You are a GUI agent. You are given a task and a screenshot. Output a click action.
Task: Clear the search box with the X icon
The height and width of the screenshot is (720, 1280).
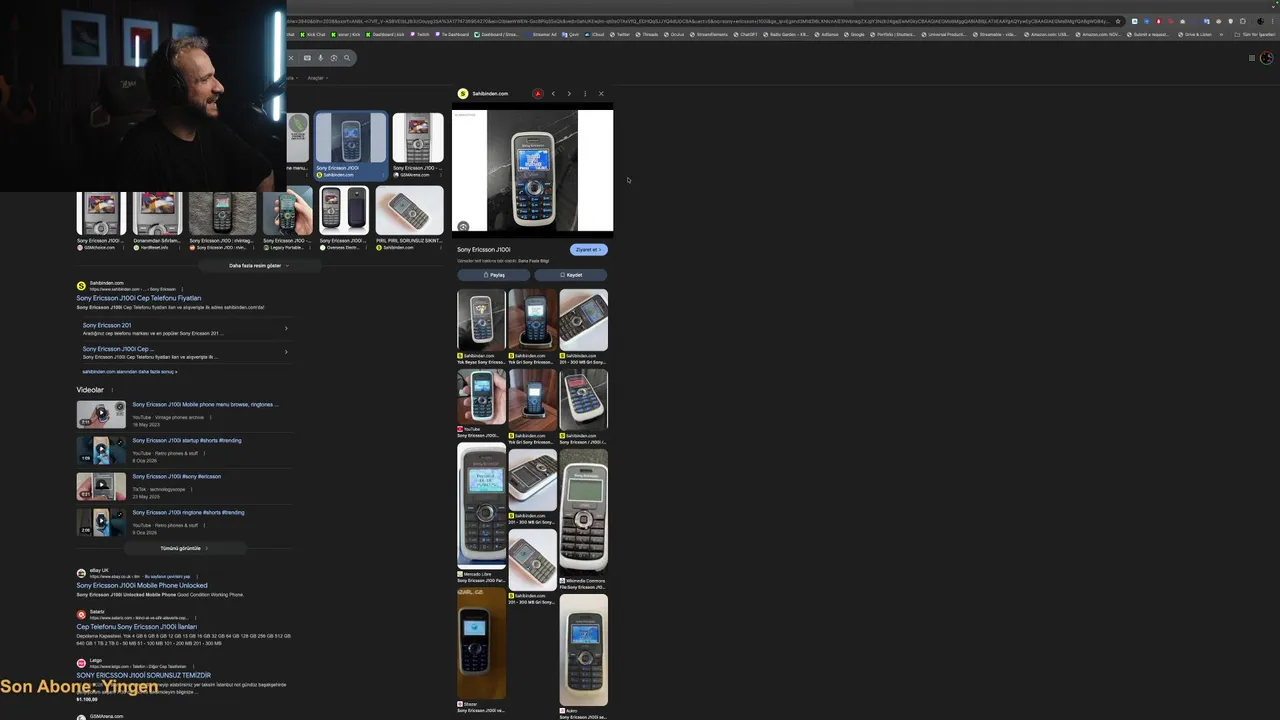(291, 58)
